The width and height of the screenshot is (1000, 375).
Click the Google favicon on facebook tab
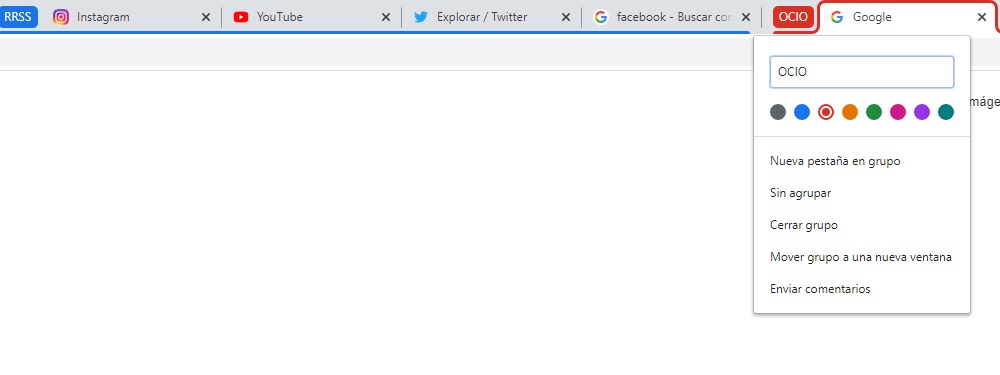click(600, 17)
